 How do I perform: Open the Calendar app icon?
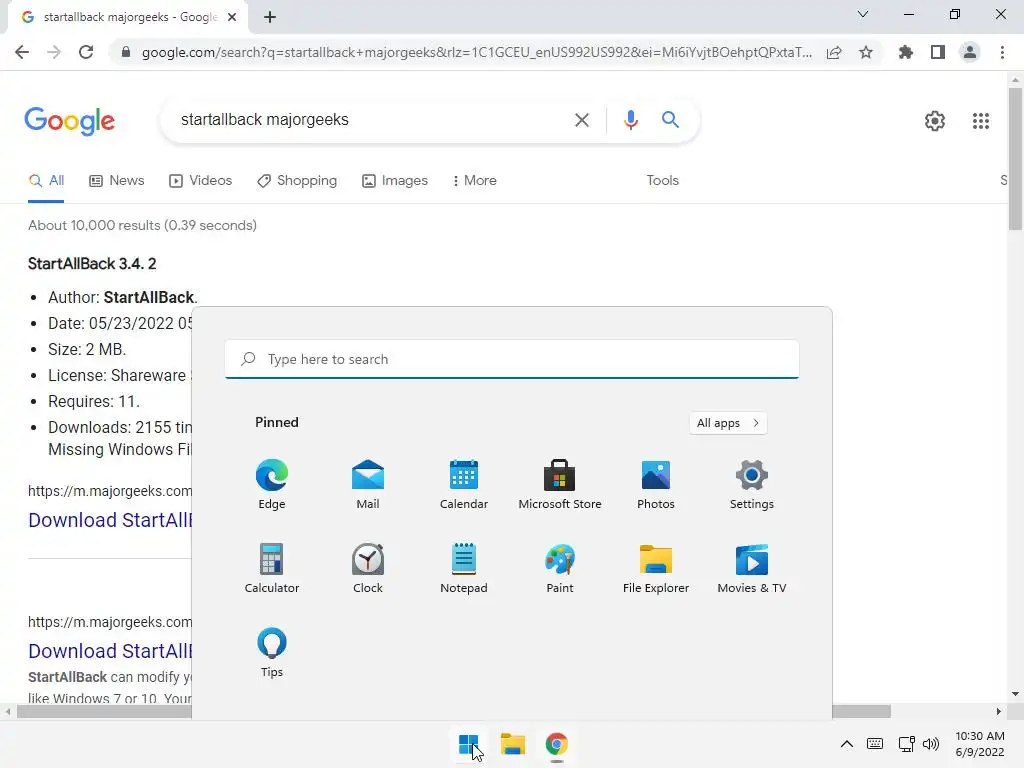point(464,484)
